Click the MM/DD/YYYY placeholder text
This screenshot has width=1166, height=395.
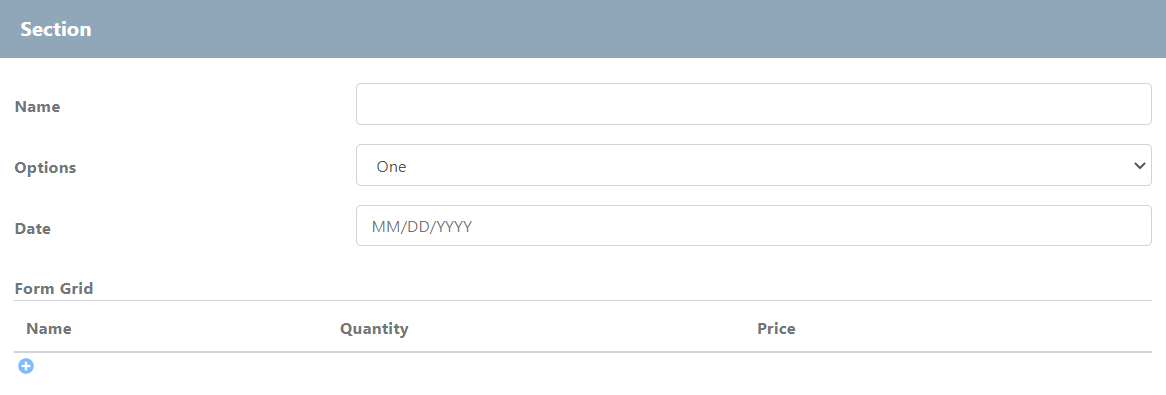pos(422,227)
